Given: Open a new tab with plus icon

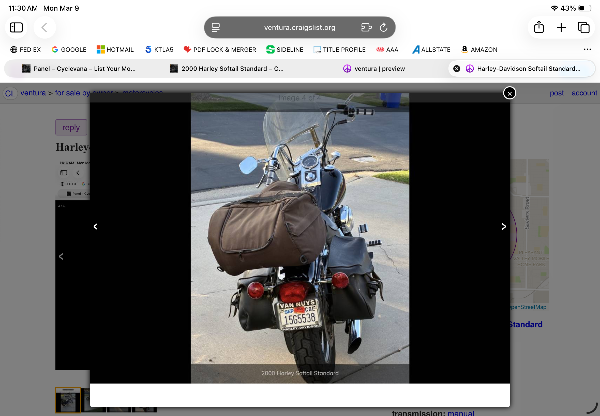Looking at the screenshot, I should pos(561,27).
